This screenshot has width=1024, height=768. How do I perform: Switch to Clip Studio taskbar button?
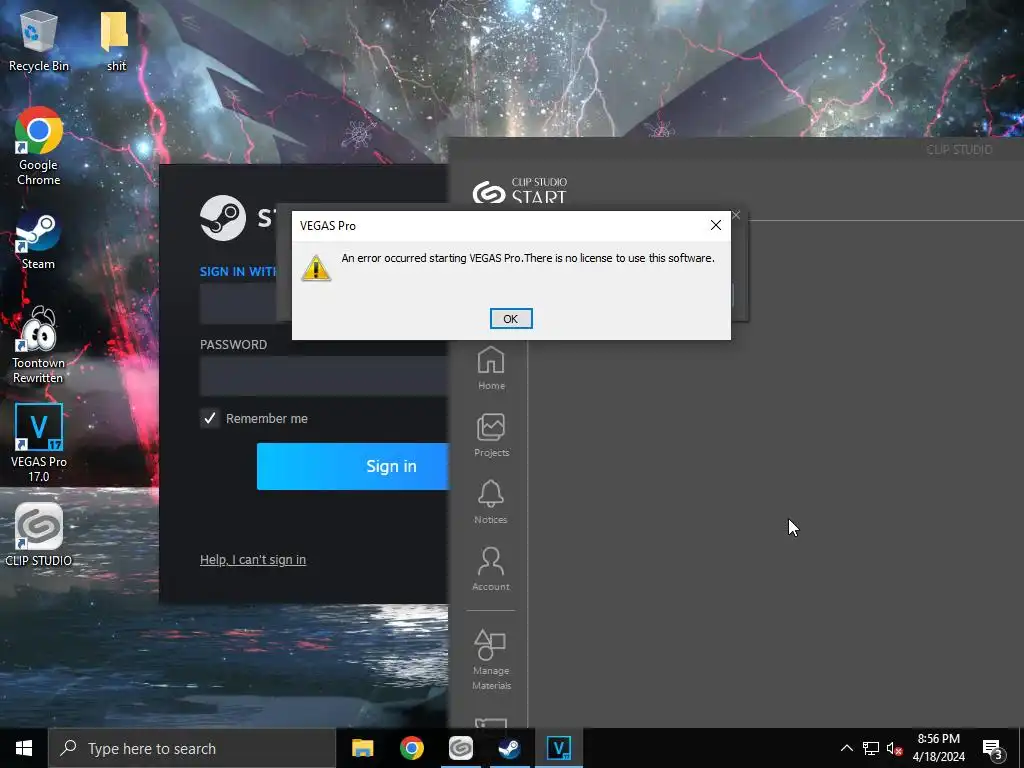(460, 748)
